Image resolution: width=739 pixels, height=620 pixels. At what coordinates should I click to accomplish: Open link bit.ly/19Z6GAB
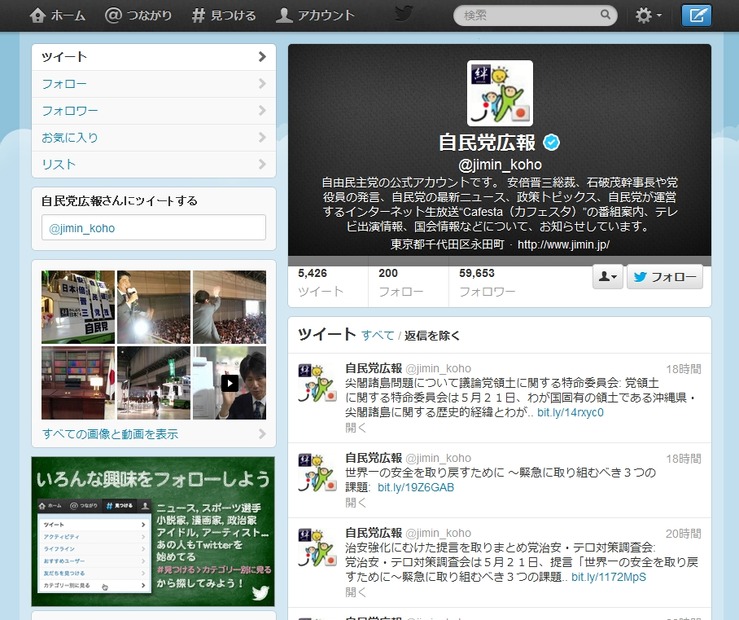pos(416,487)
